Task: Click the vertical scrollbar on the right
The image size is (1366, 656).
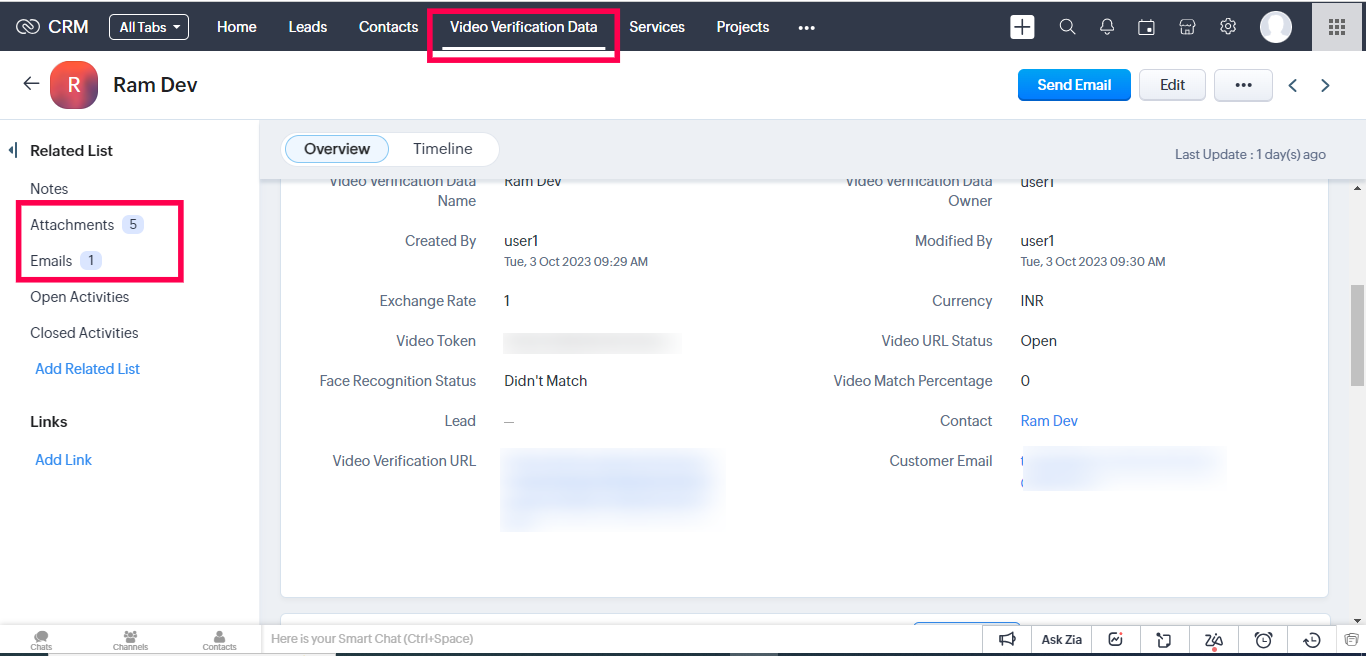Action: tap(1357, 335)
